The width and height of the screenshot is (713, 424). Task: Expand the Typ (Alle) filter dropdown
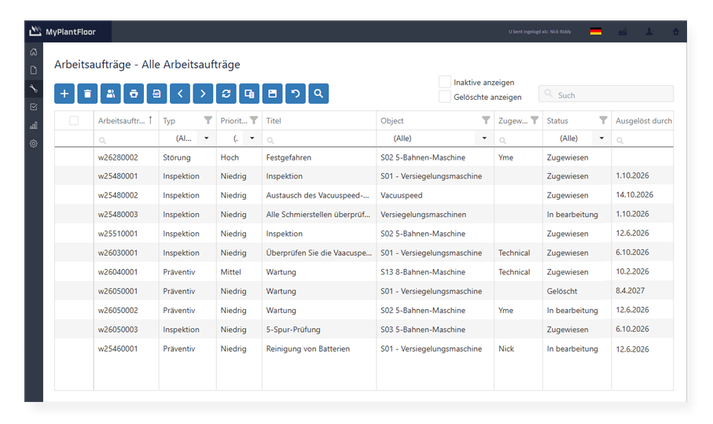point(206,138)
